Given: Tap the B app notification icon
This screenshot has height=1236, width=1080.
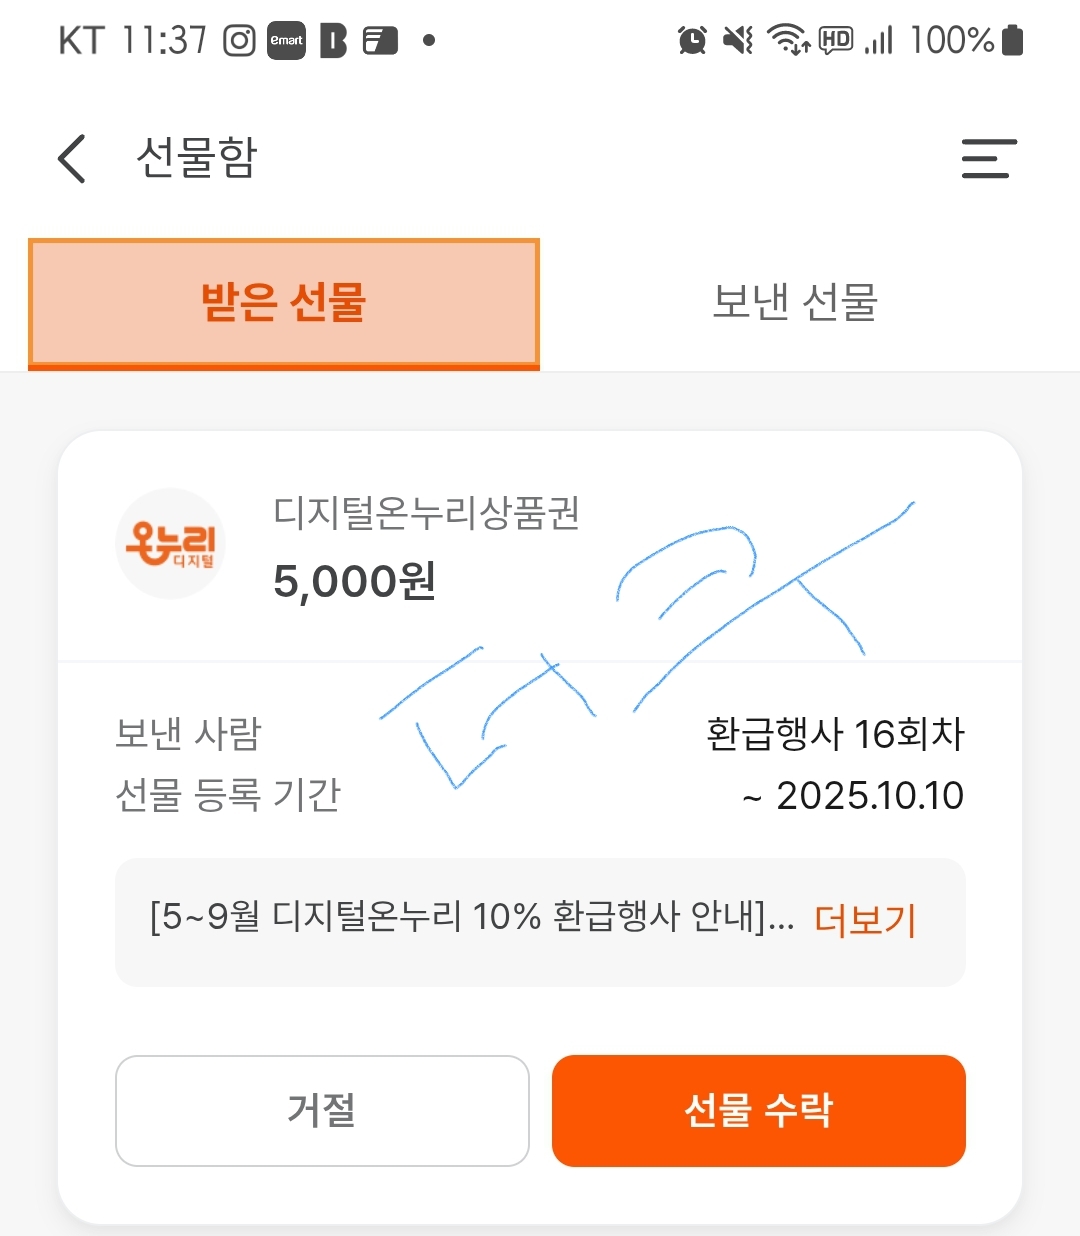Looking at the screenshot, I should (333, 41).
